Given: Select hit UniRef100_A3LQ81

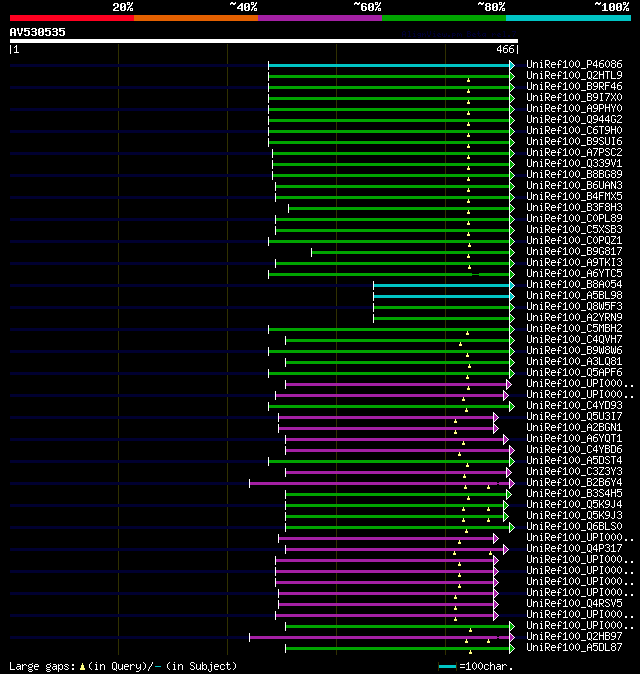Looking at the screenshot, I should pyautogui.click(x=574, y=362).
